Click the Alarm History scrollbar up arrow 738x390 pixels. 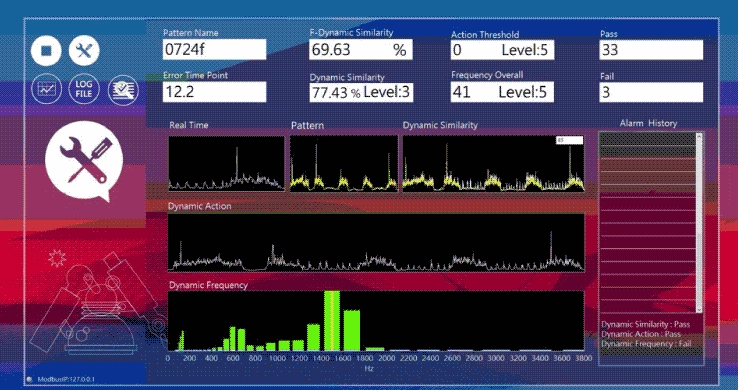point(699,136)
